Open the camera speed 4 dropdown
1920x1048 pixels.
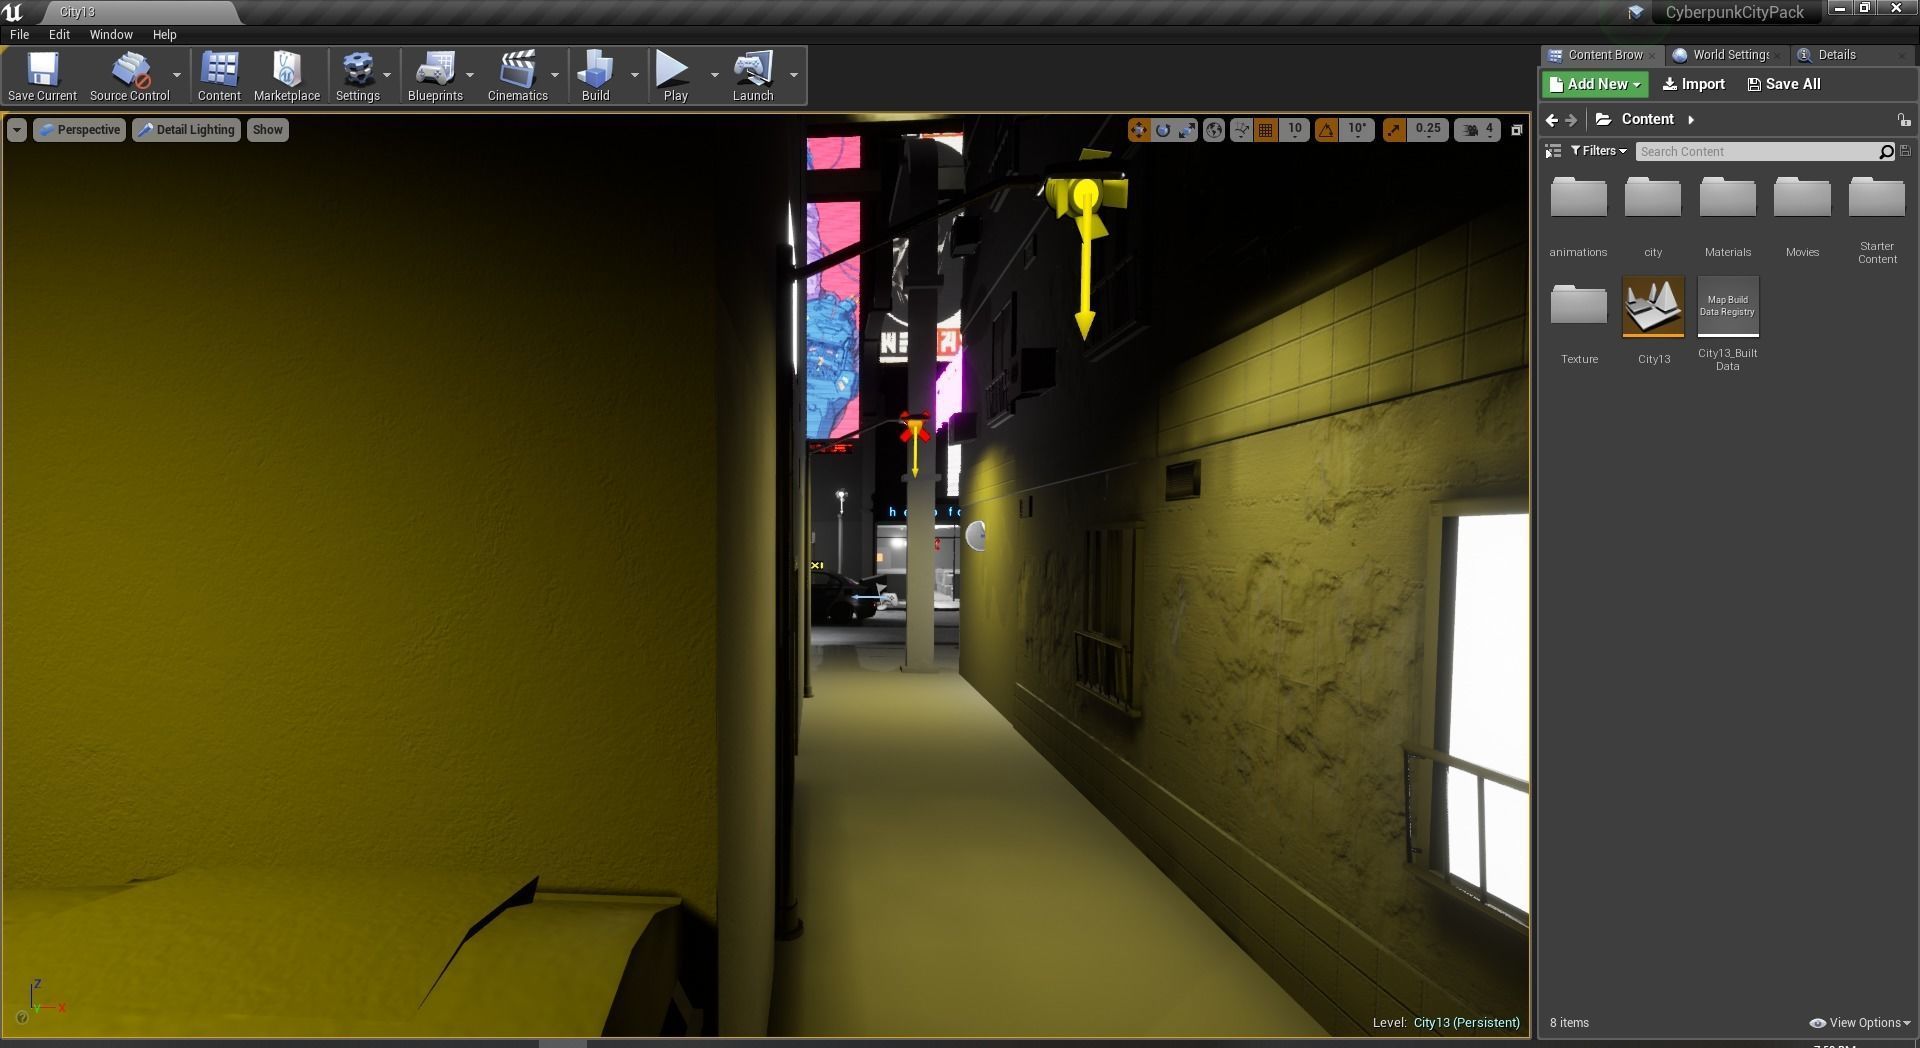coord(1477,130)
